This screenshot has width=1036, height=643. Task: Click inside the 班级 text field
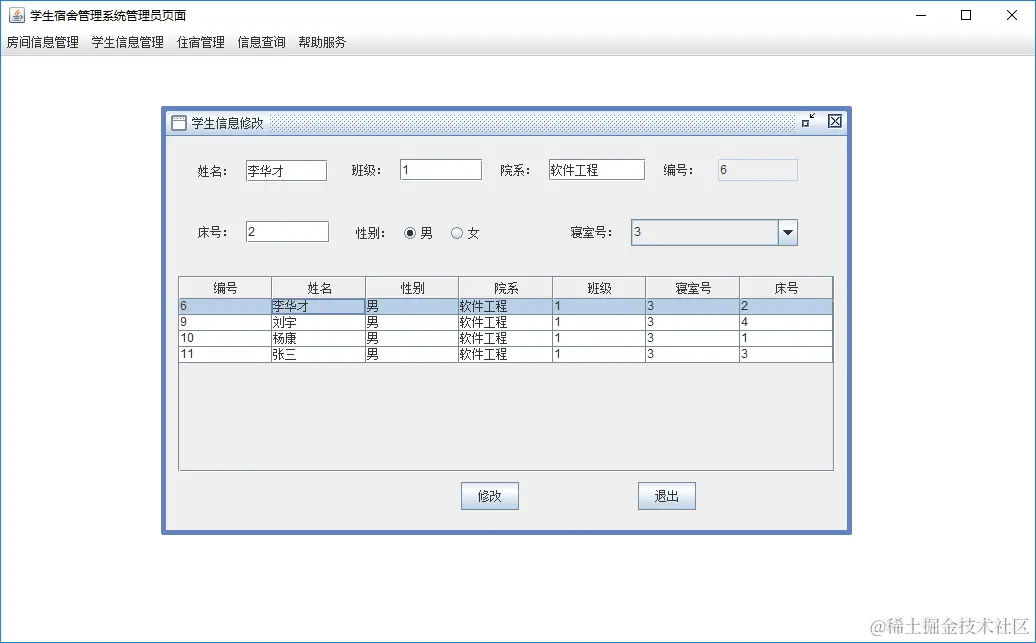pos(440,169)
